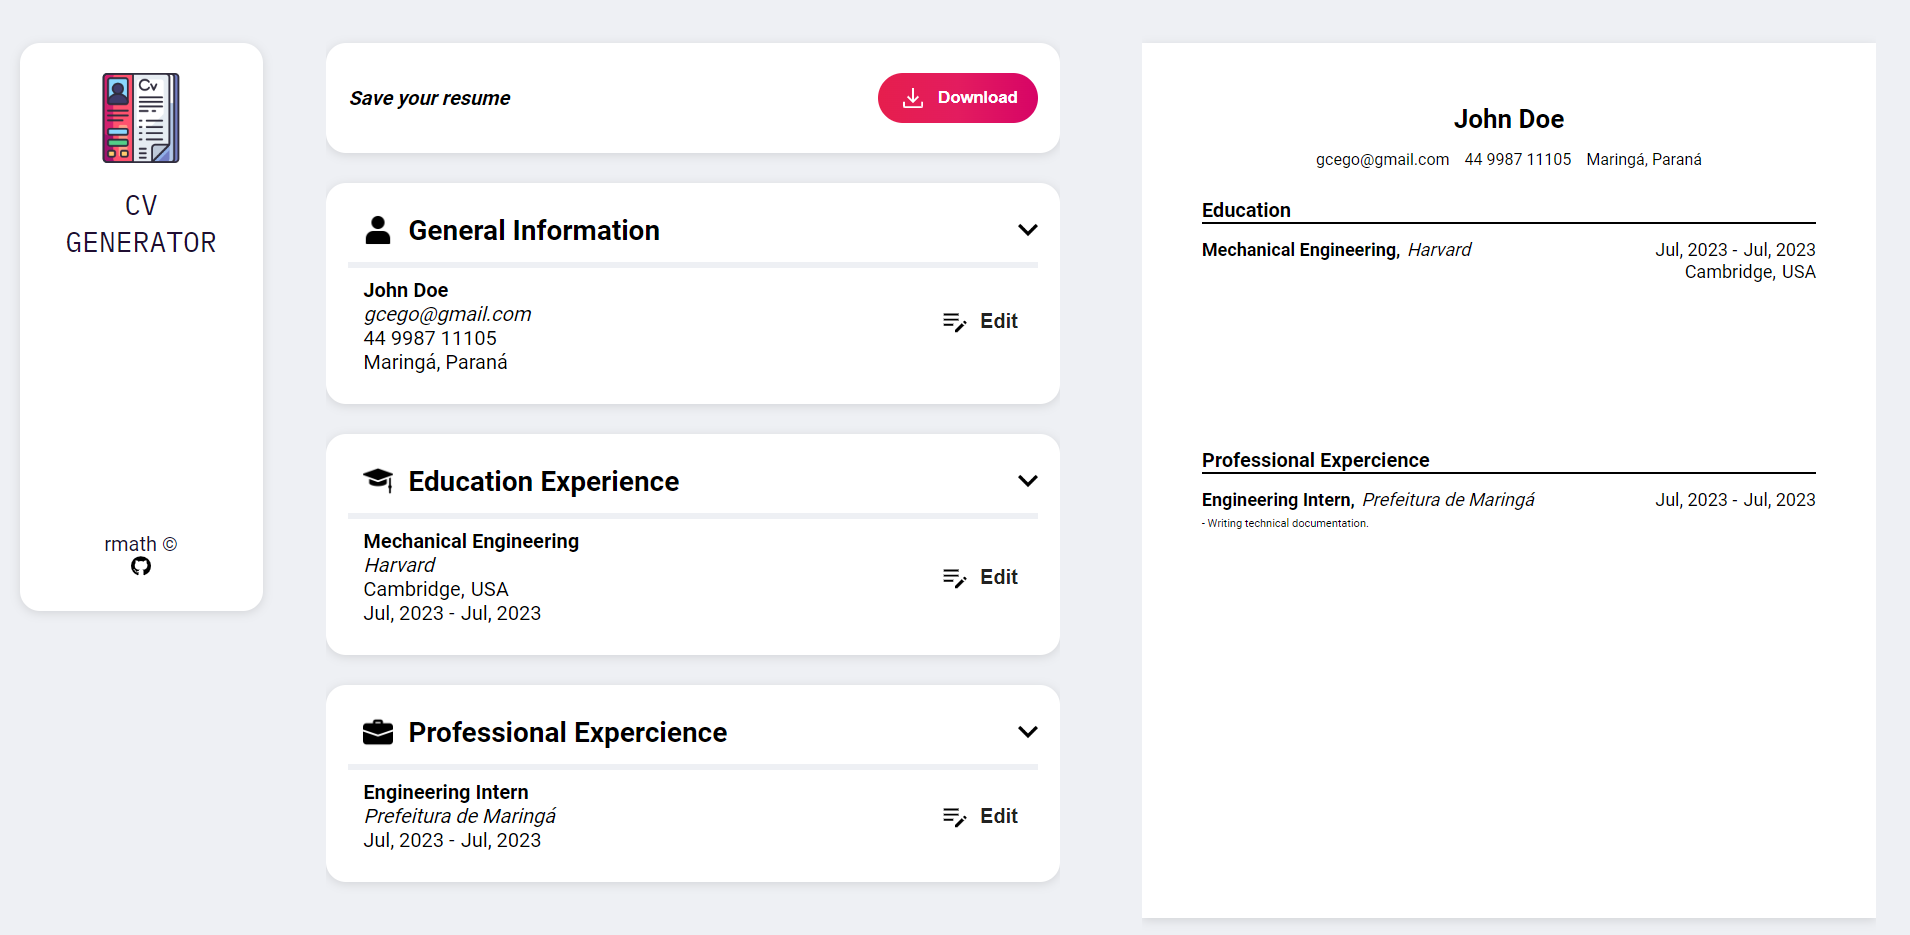The height and width of the screenshot is (935, 1910).
Task: Click the CV GENERATOR title text
Action: pyautogui.click(x=141, y=224)
